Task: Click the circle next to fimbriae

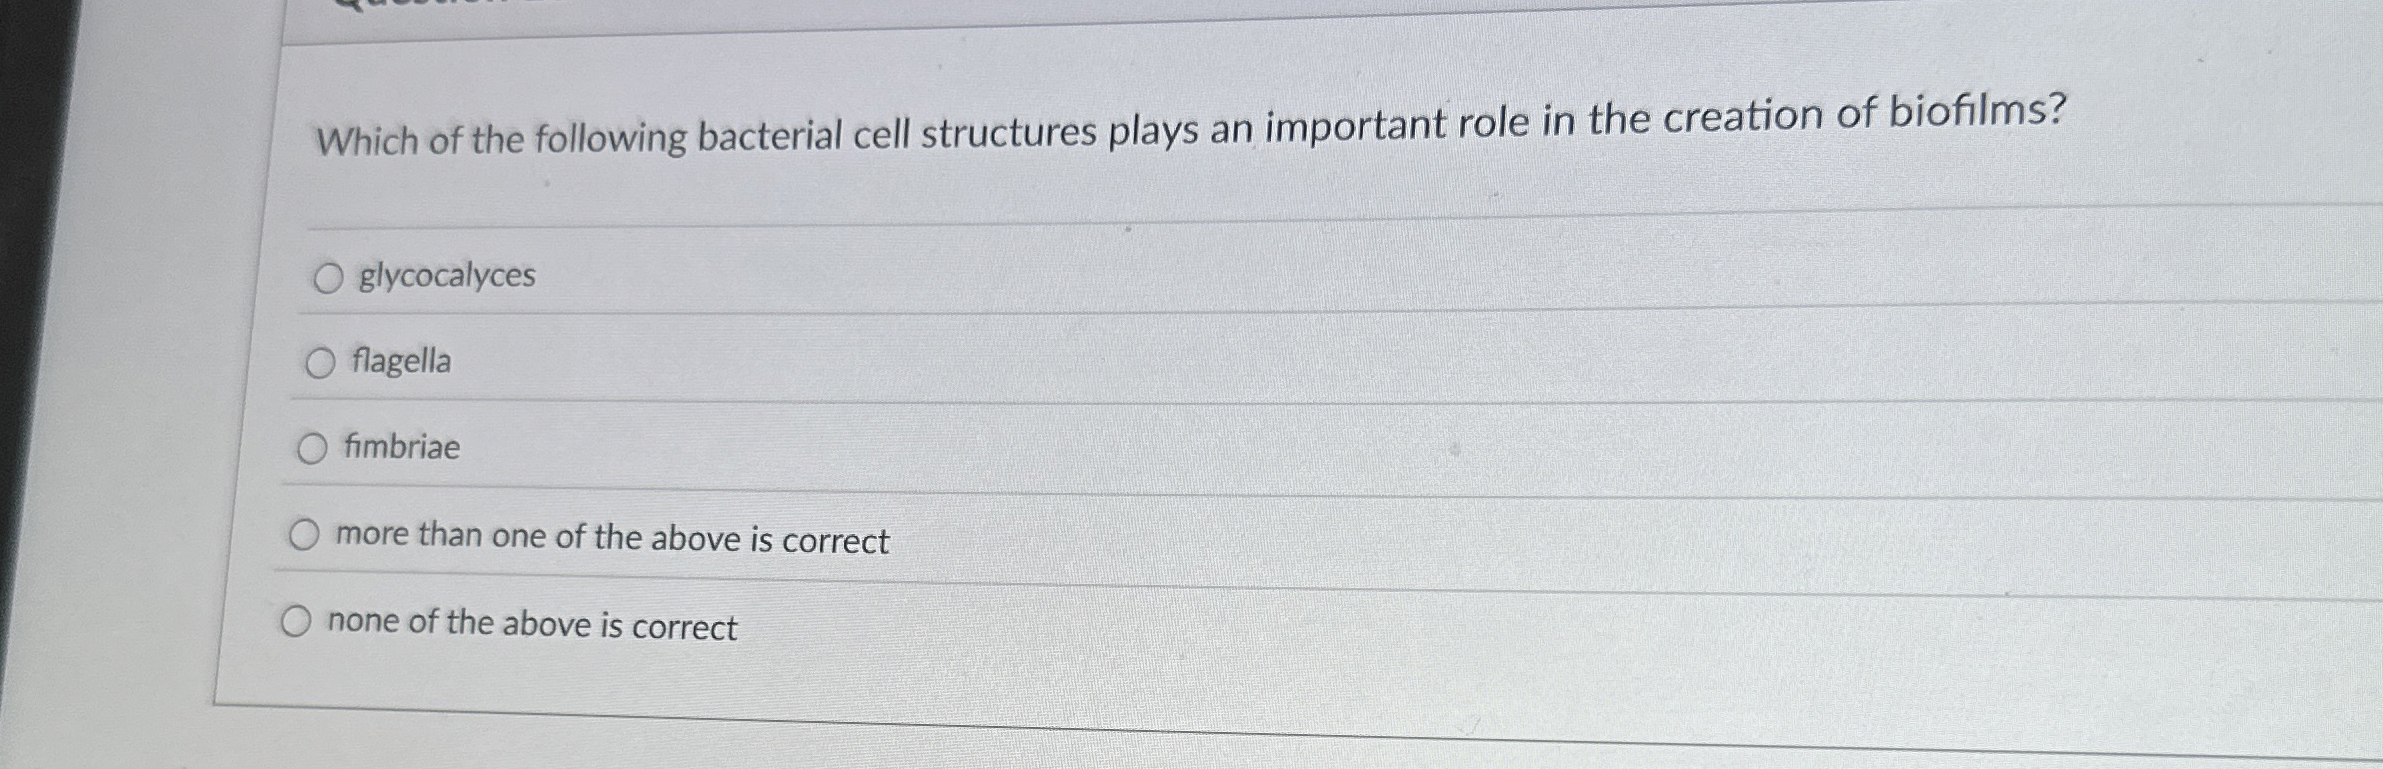Action: click(312, 449)
